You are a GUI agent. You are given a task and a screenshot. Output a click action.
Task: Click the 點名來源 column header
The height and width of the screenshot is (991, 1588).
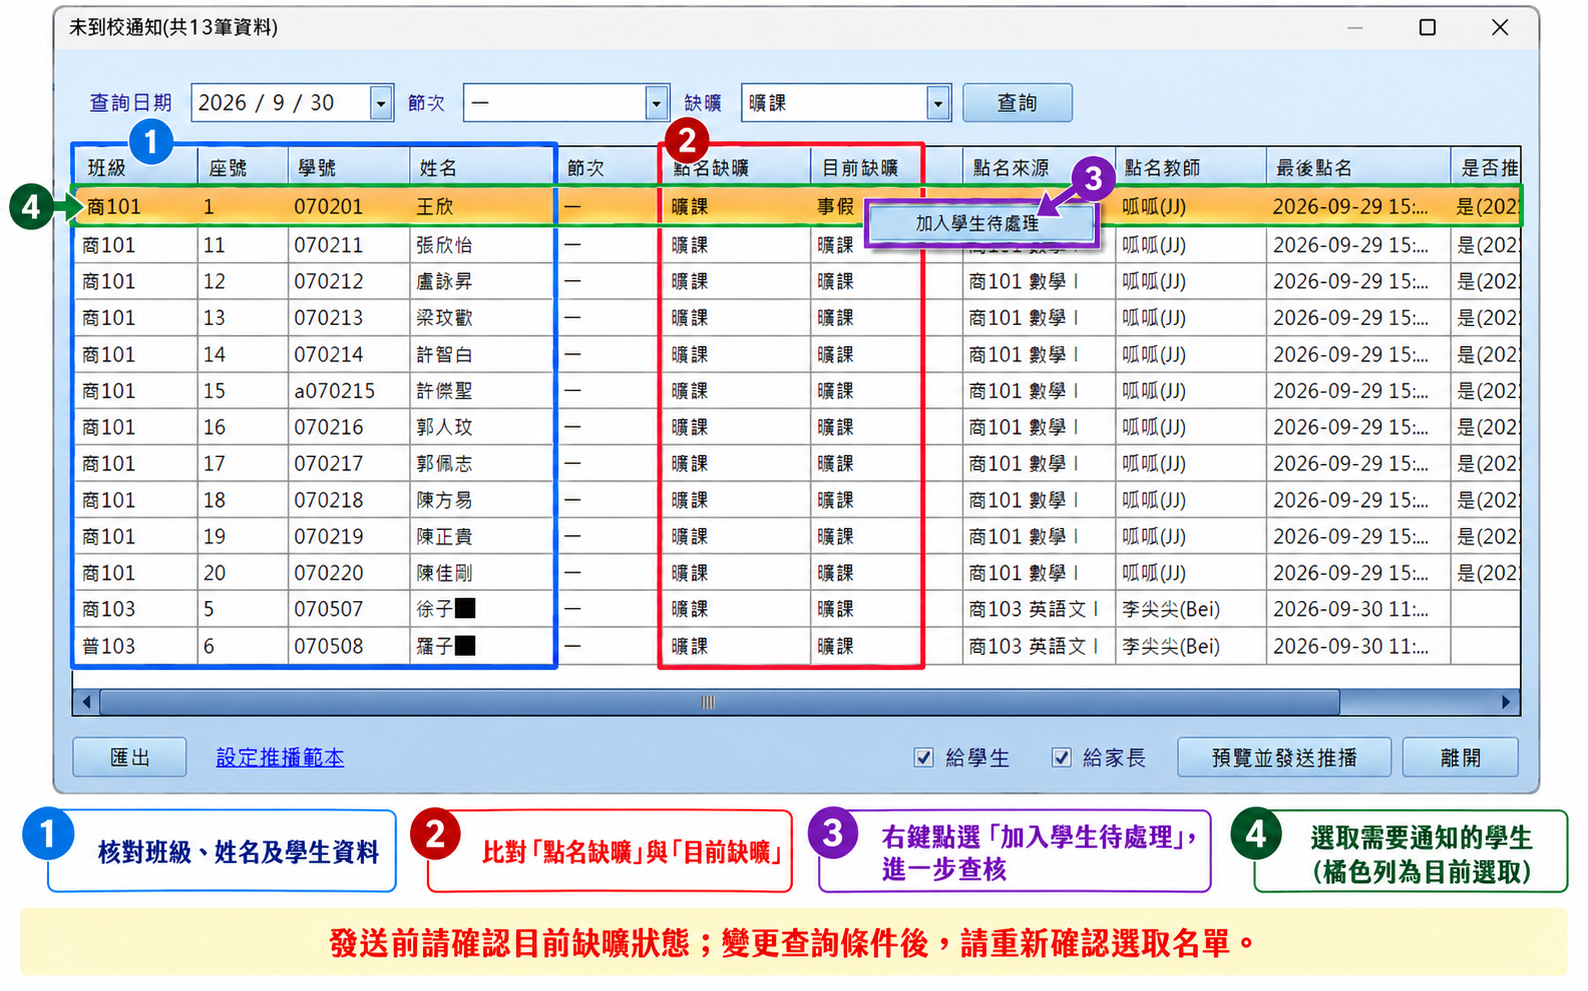(x=1039, y=168)
